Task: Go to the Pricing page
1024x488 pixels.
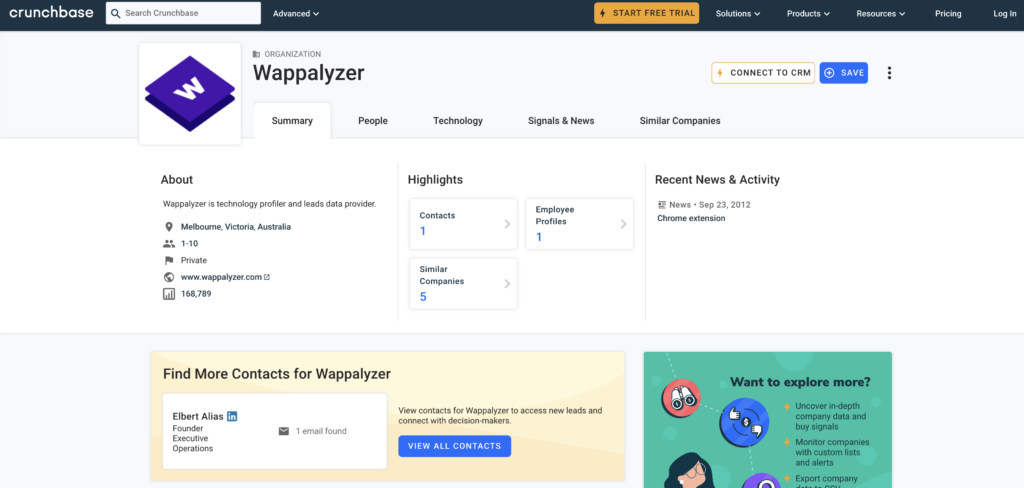Action: point(948,14)
